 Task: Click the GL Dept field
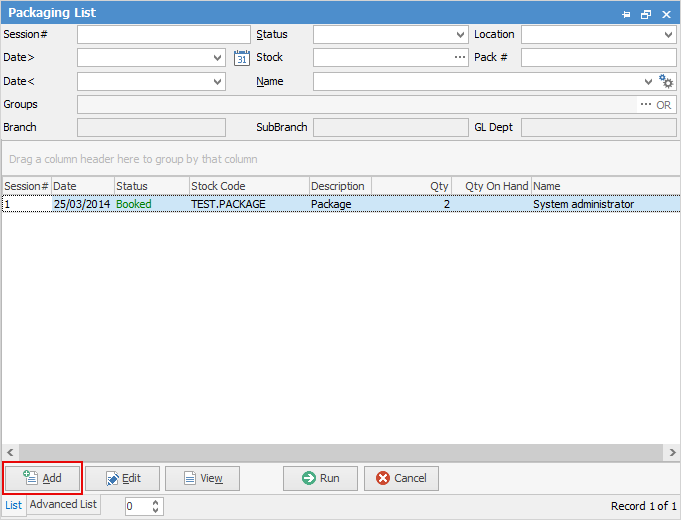(599, 128)
